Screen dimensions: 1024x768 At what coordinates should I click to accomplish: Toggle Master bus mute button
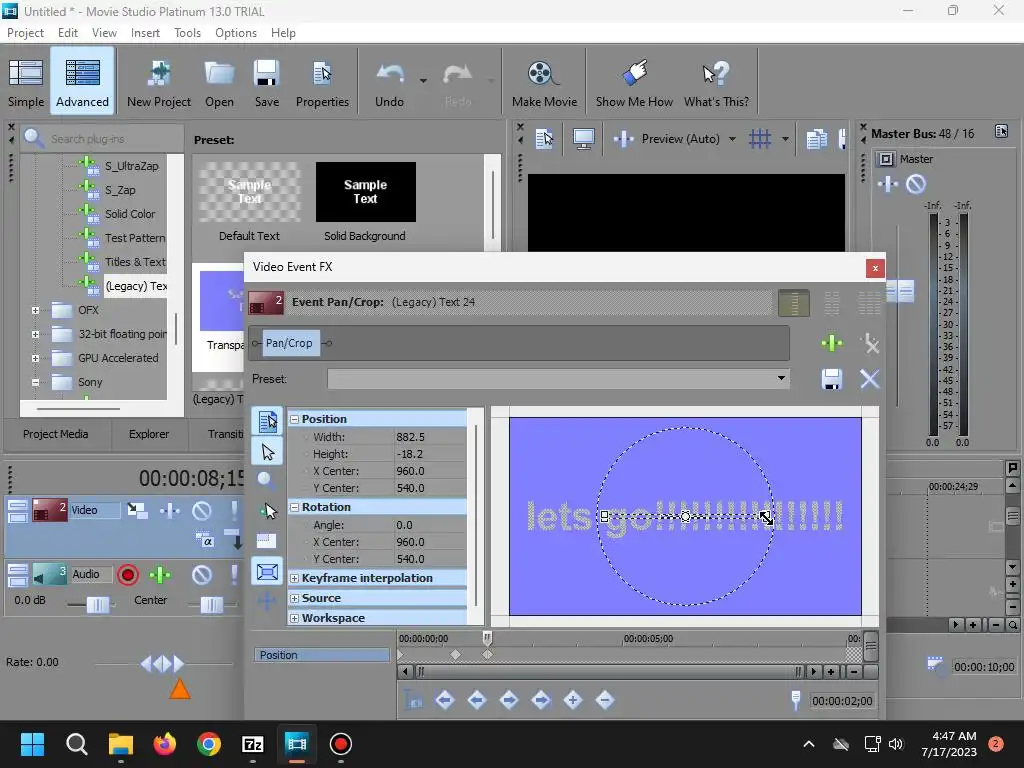click(916, 184)
